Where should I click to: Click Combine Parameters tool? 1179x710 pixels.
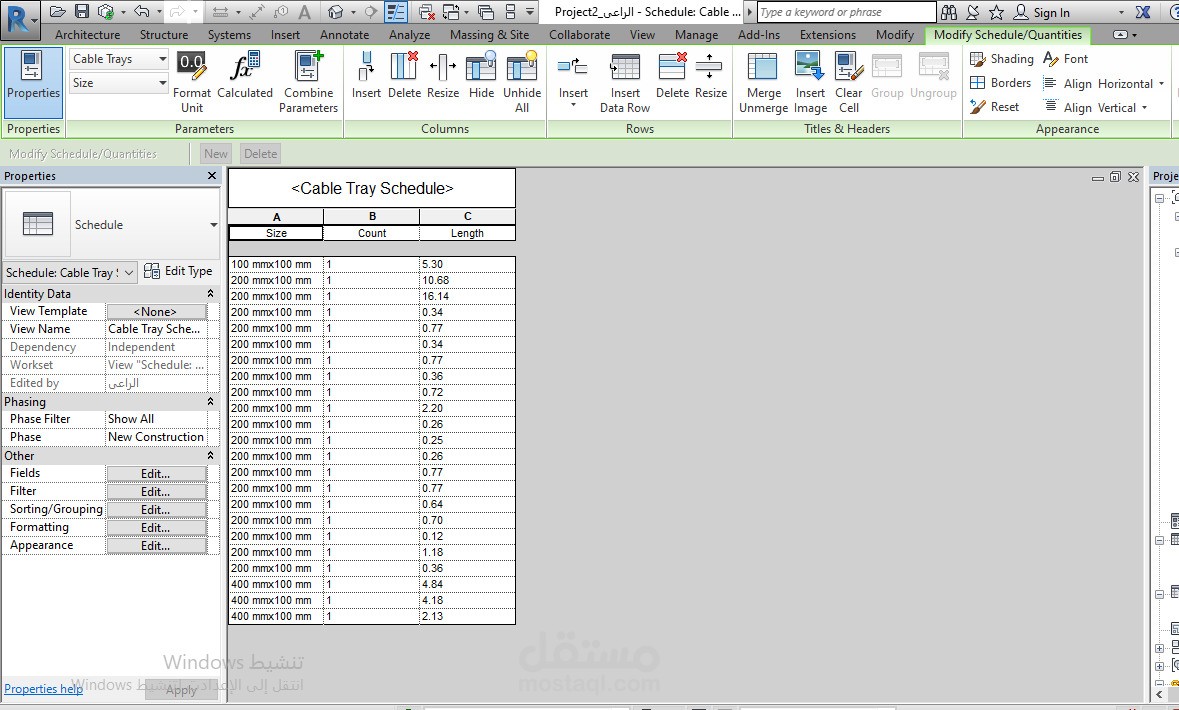click(x=308, y=82)
